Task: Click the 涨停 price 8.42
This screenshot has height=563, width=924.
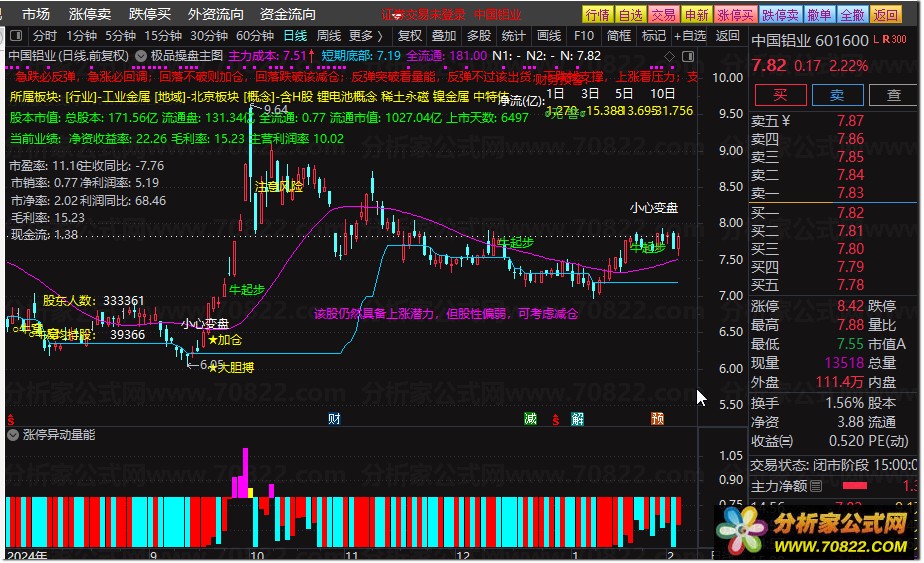Action: tap(850, 305)
